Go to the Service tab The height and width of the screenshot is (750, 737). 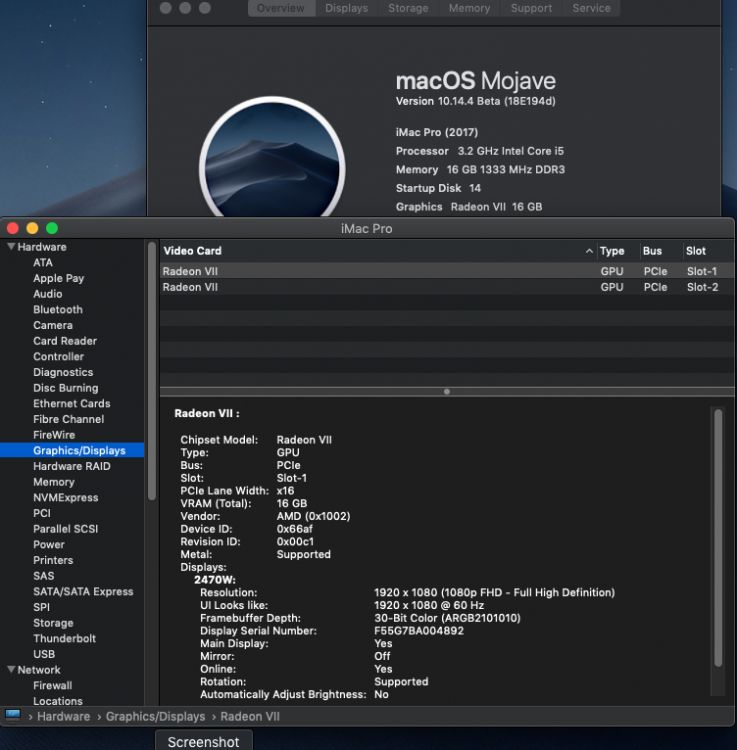591,8
